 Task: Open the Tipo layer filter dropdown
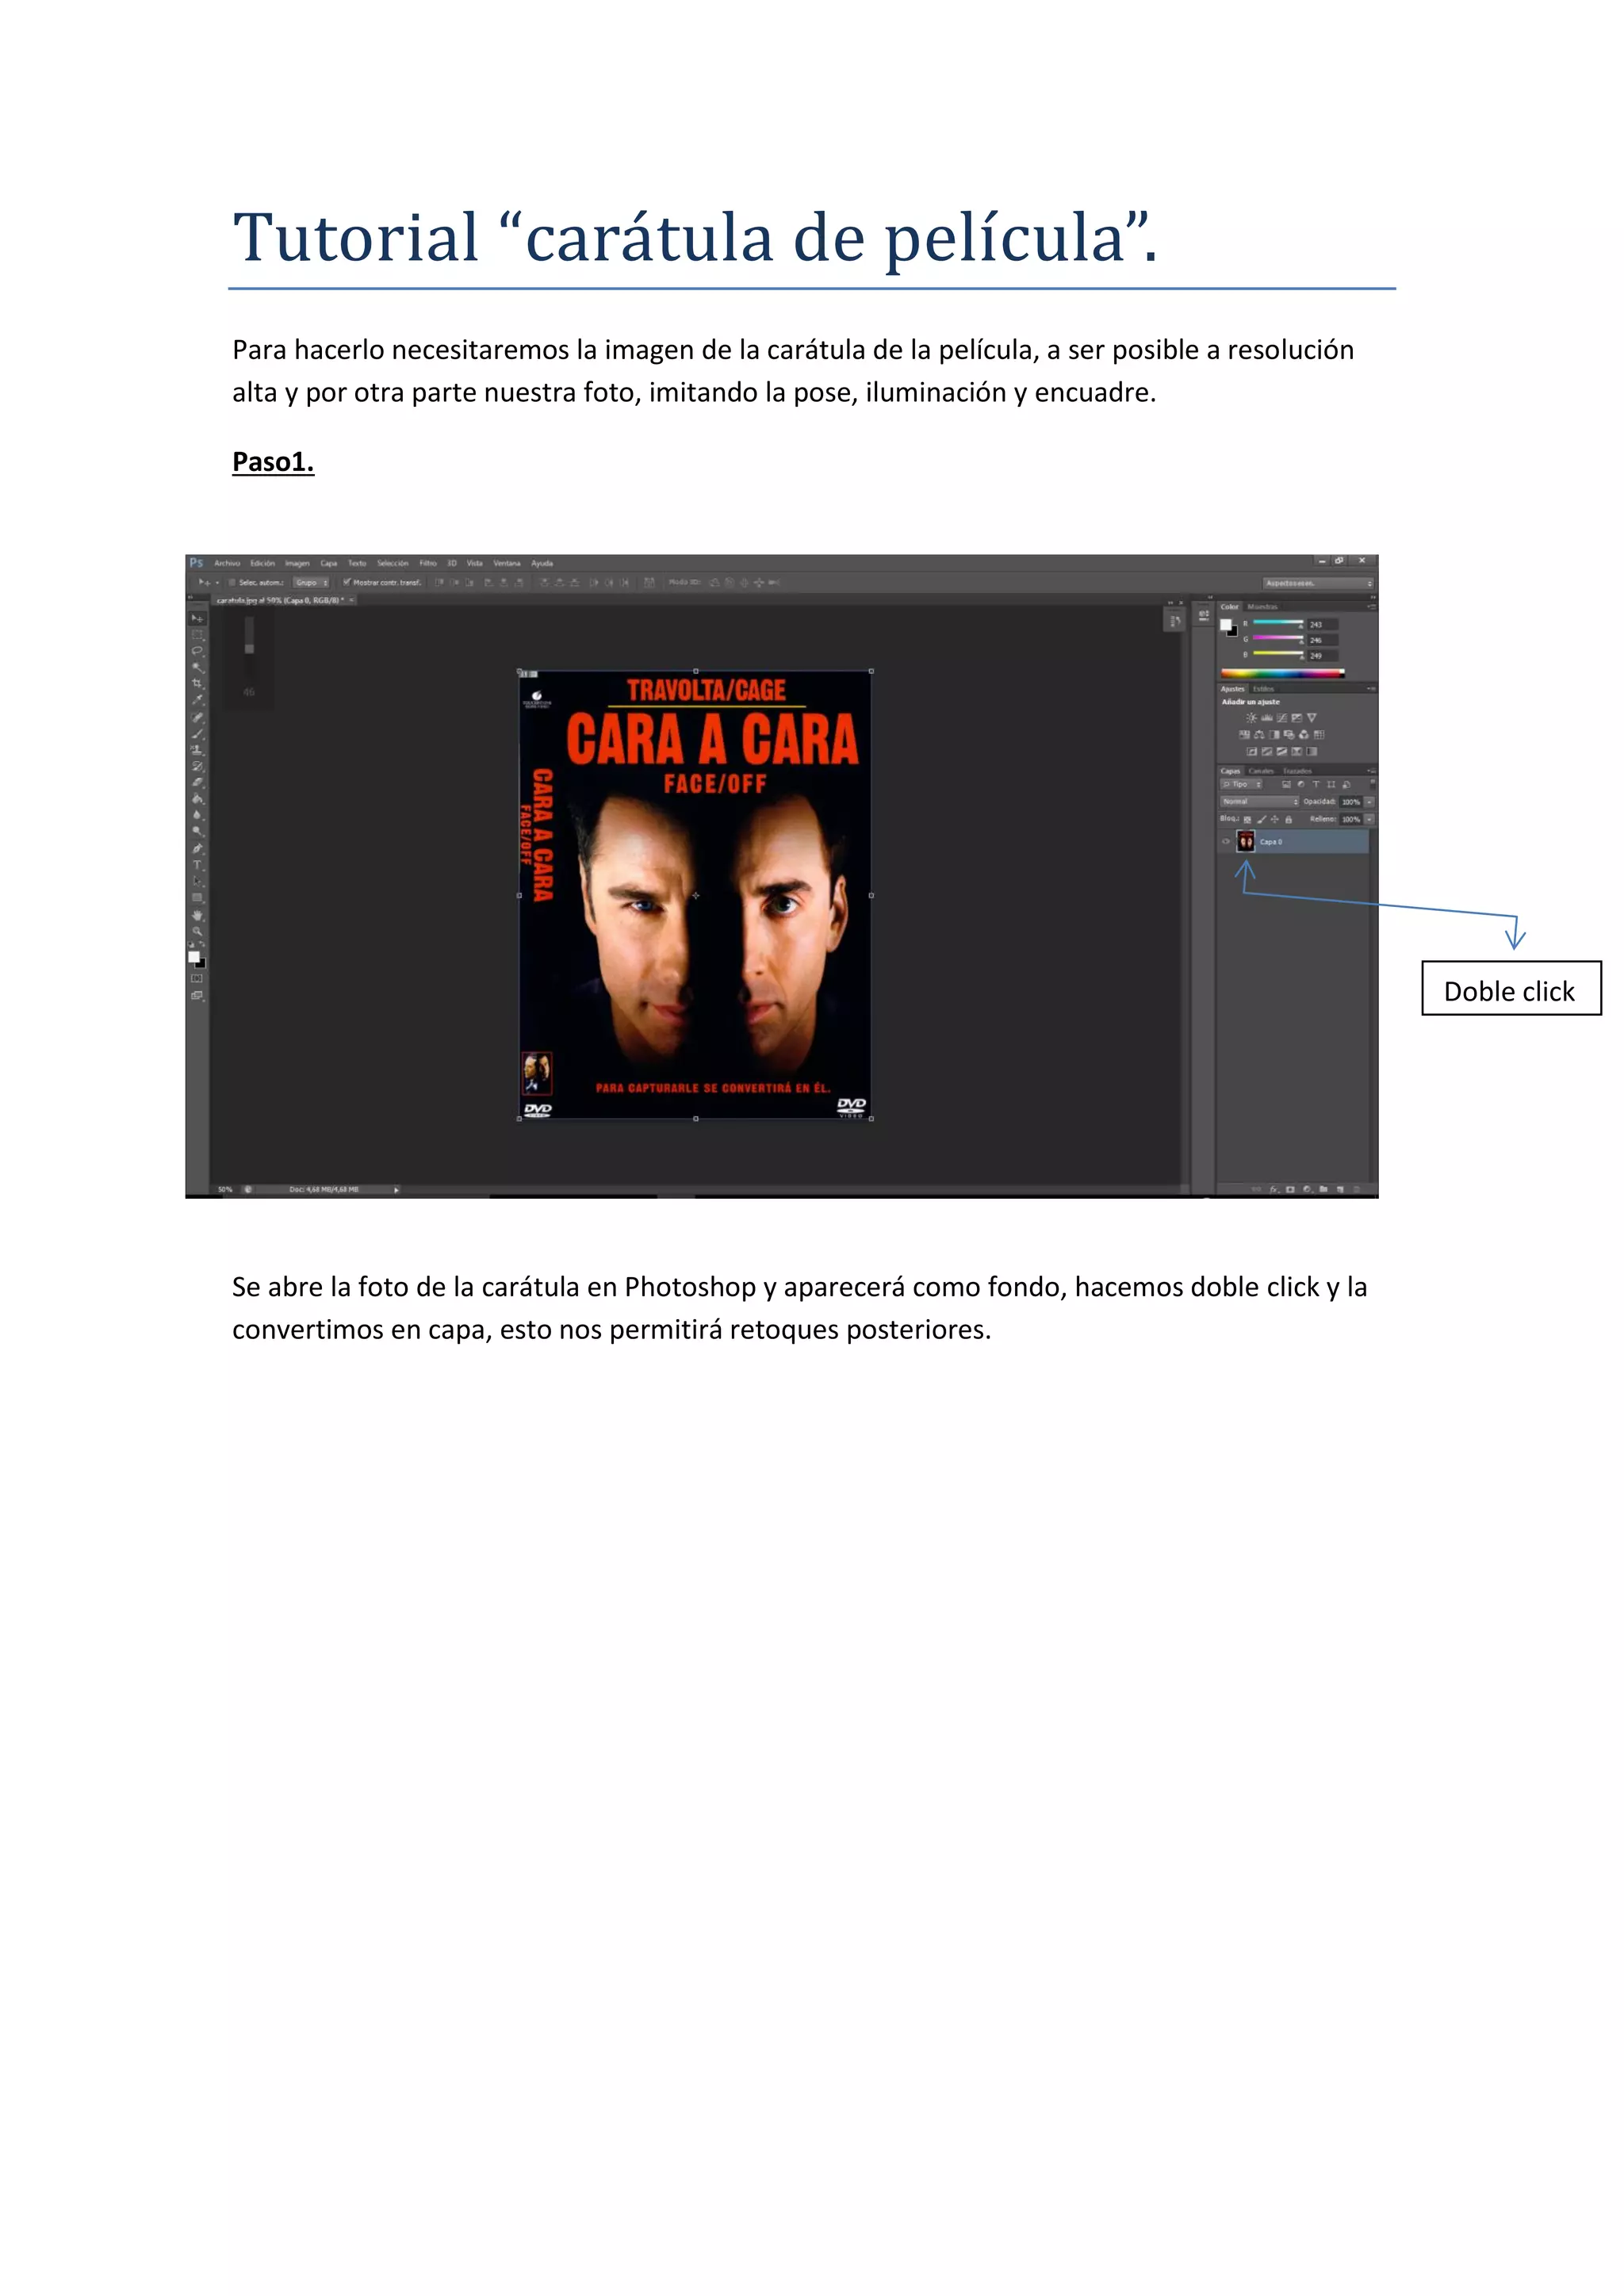click(x=1241, y=785)
